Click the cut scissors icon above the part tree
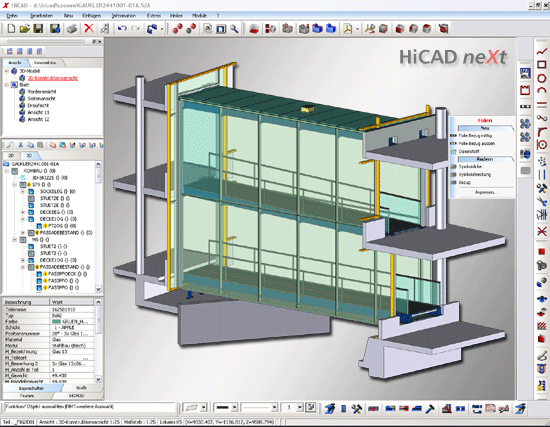This screenshot has width=550, height=427. pyautogui.click(x=21, y=145)
